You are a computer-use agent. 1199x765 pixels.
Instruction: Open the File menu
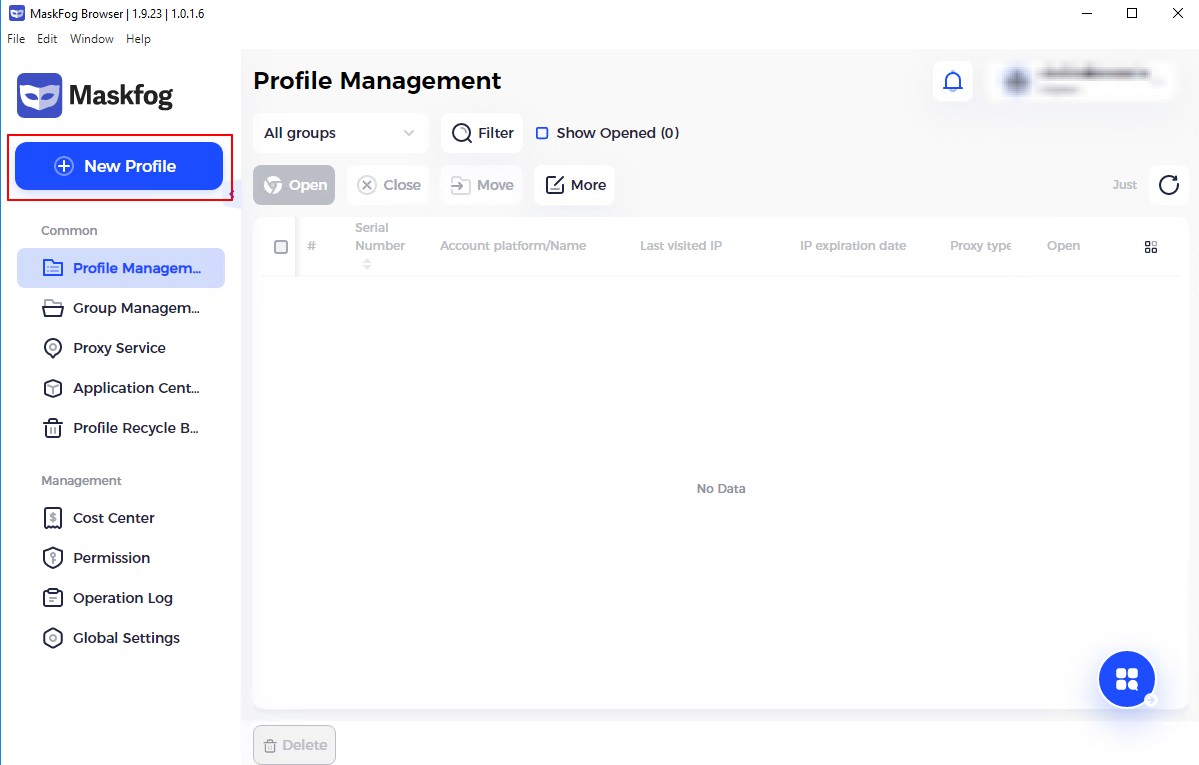coord(16,39)
